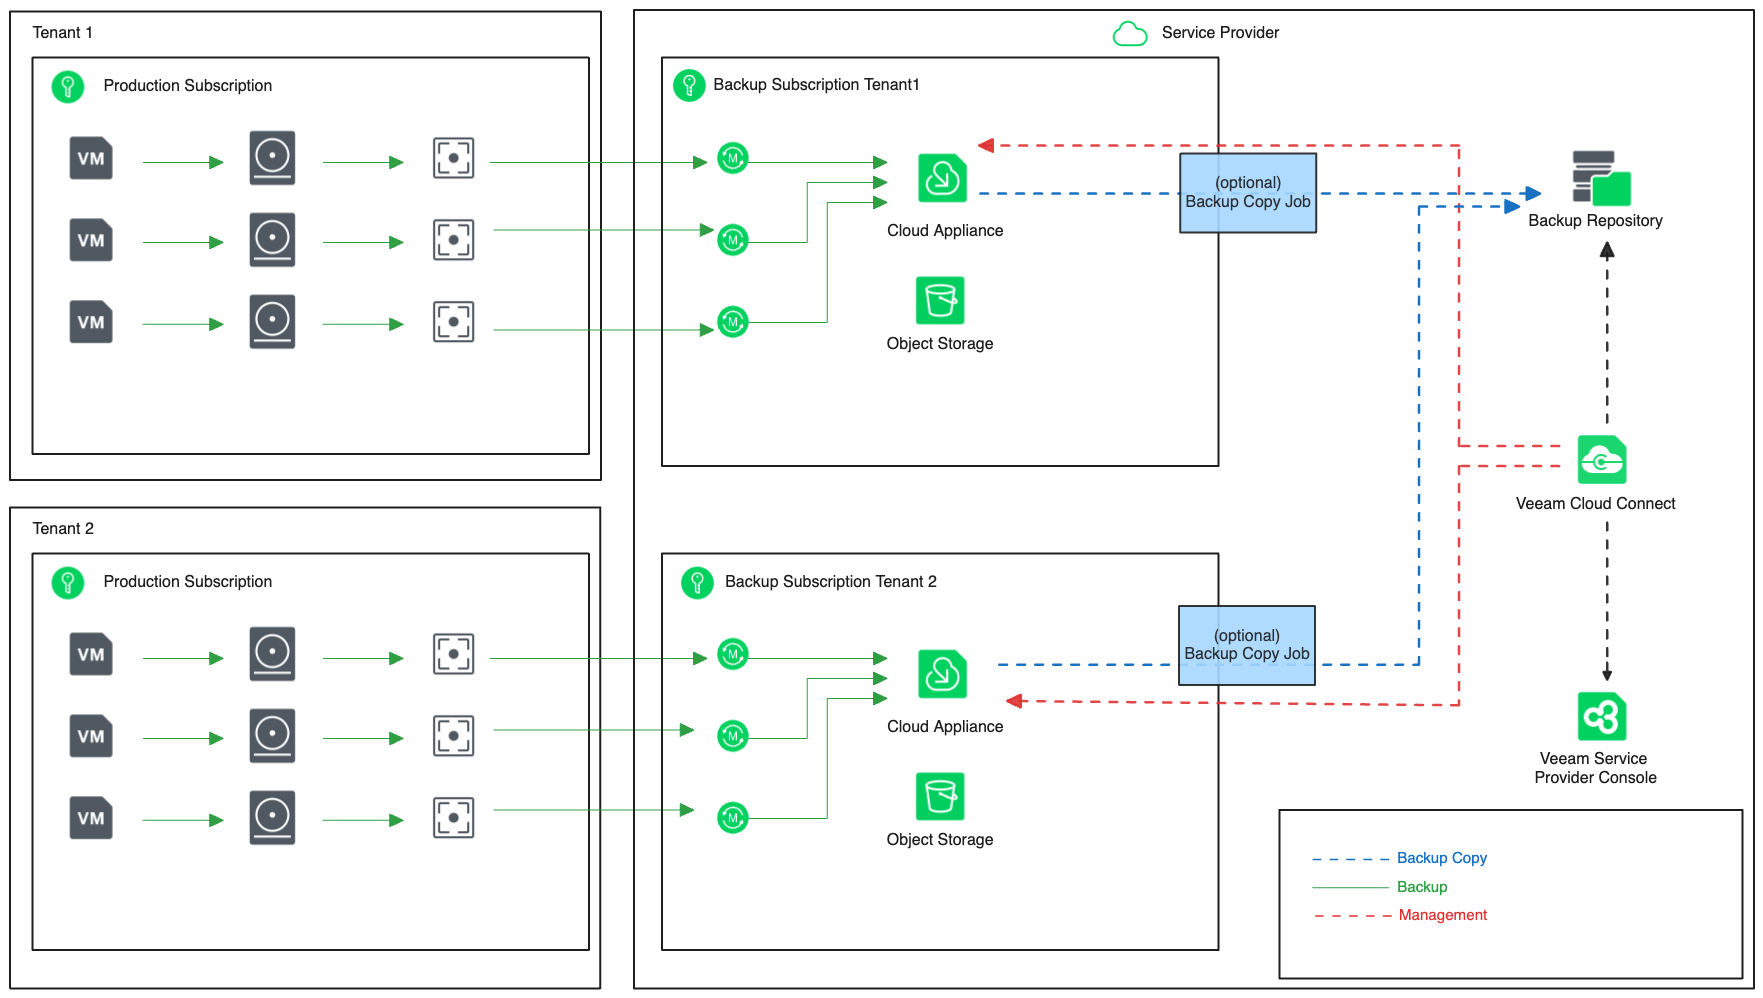This screenshot has height=998, width=1763.
Task: Click 'Production Subscription' text in Tenant 1
Action: tap(188, 86)
